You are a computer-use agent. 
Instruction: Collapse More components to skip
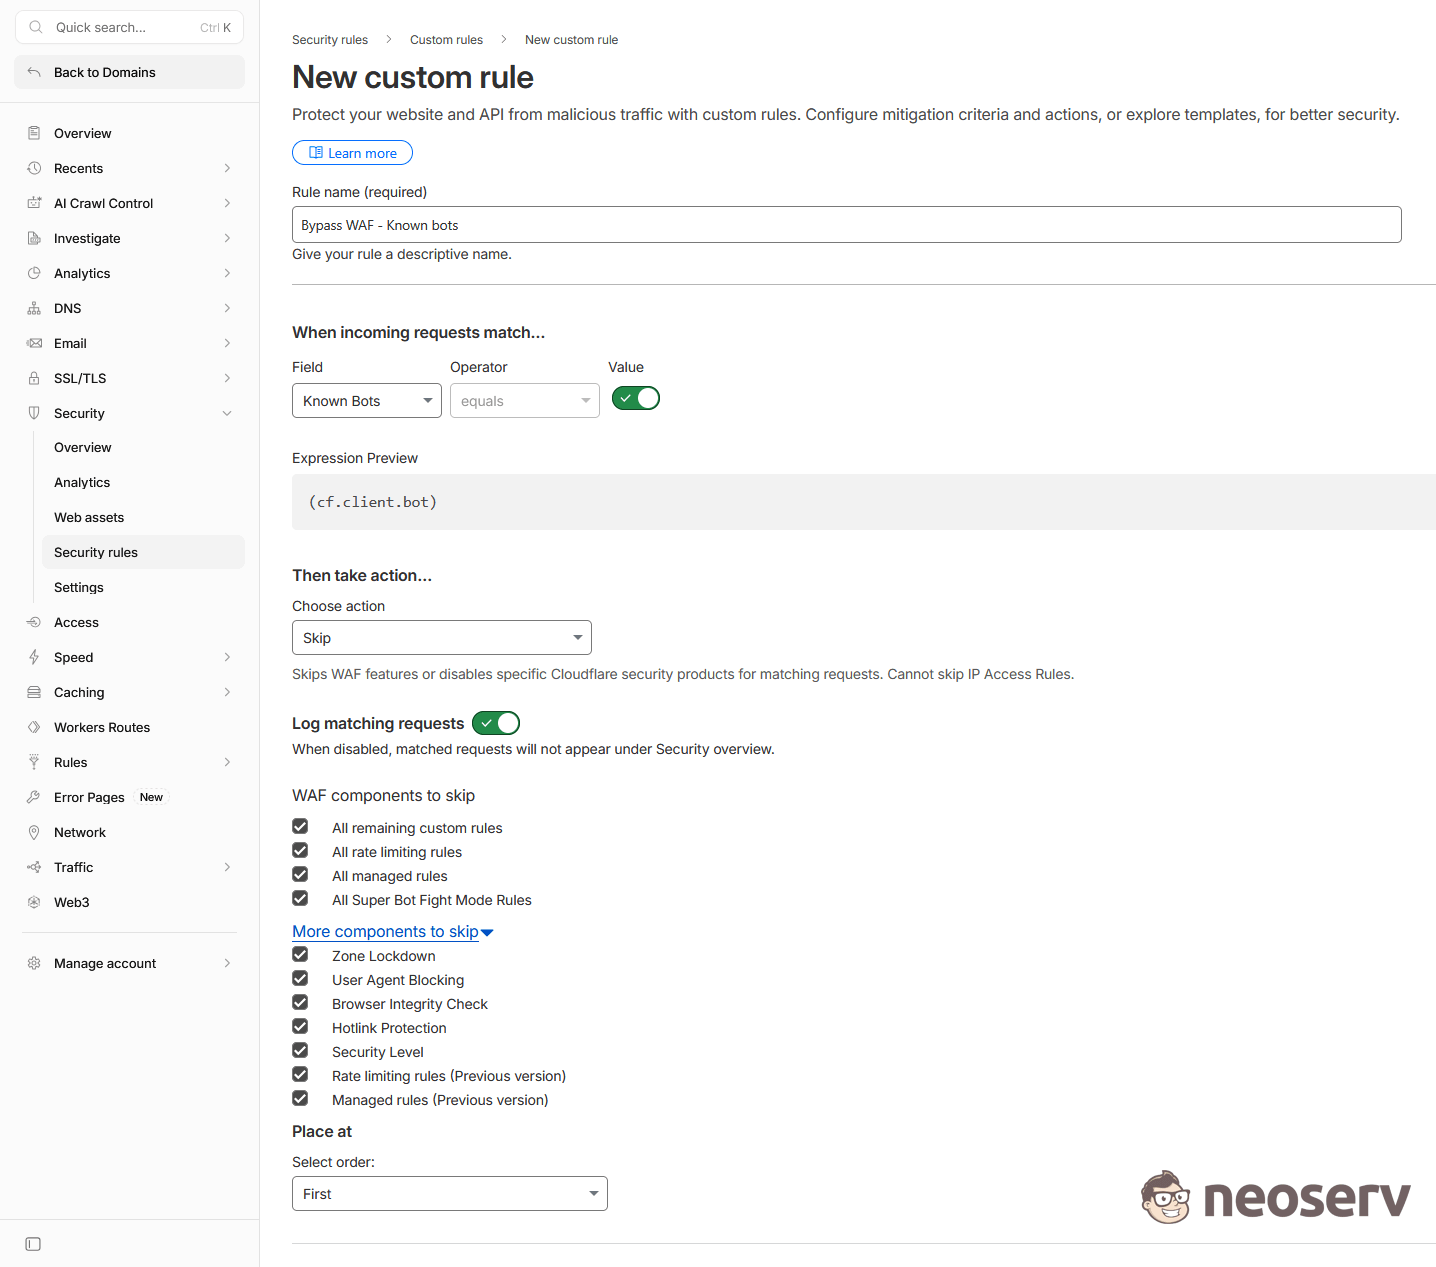point(393,931)
